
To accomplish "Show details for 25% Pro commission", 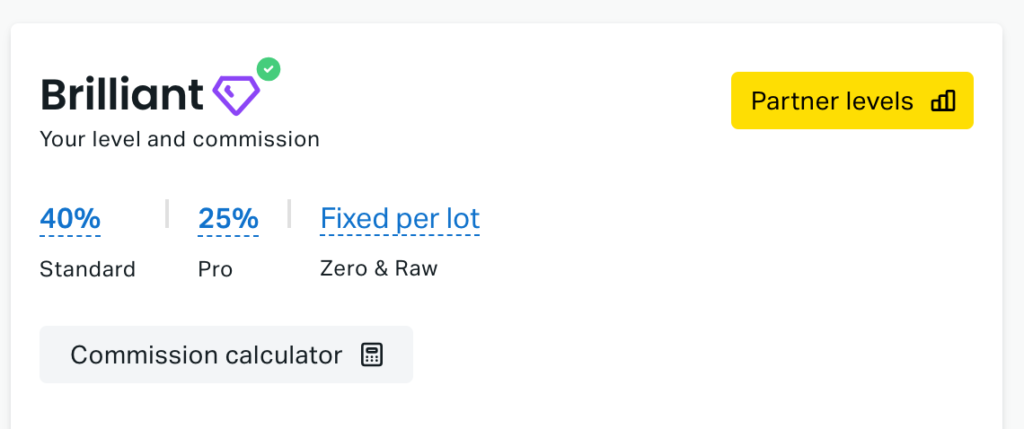I will pos(228,218).
